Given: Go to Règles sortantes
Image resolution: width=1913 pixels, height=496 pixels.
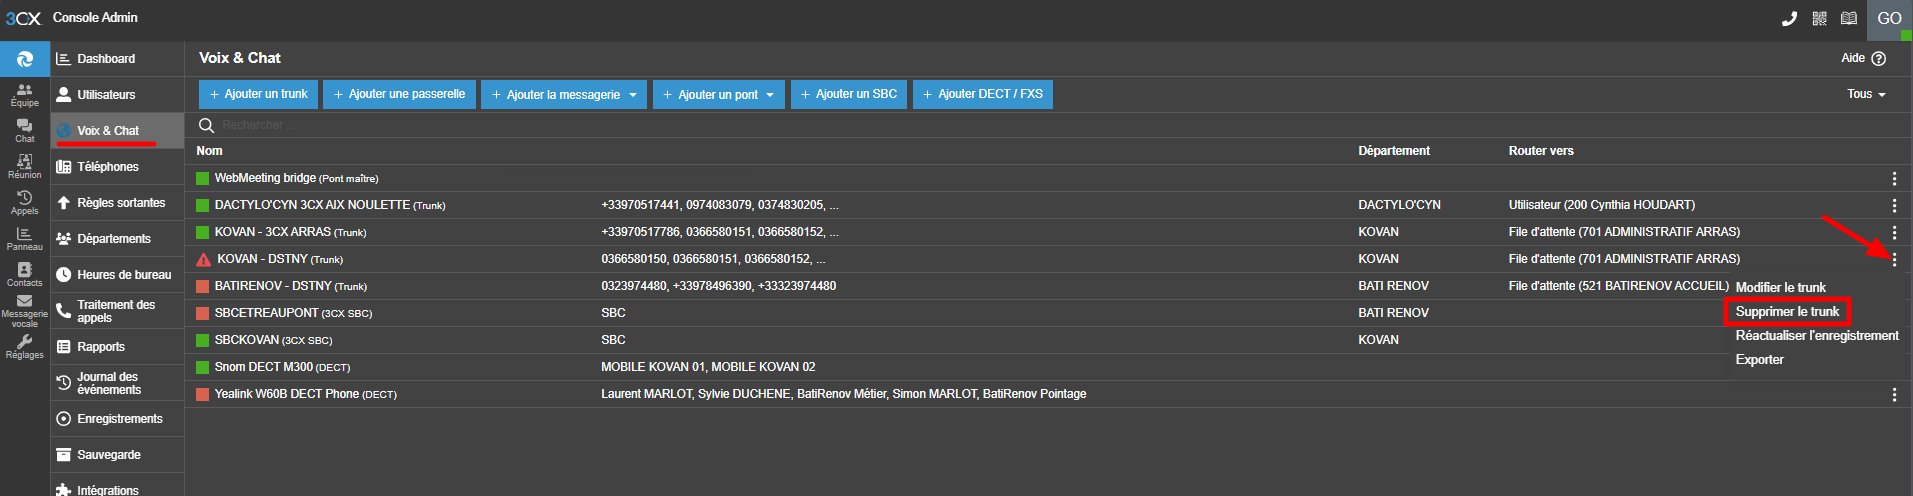Looking at the screenshot, I should click(x=117, y=203).
